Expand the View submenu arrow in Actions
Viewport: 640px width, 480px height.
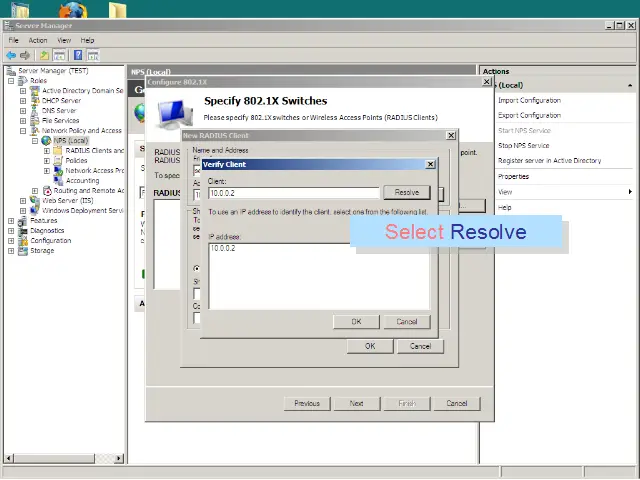(630, 192)
